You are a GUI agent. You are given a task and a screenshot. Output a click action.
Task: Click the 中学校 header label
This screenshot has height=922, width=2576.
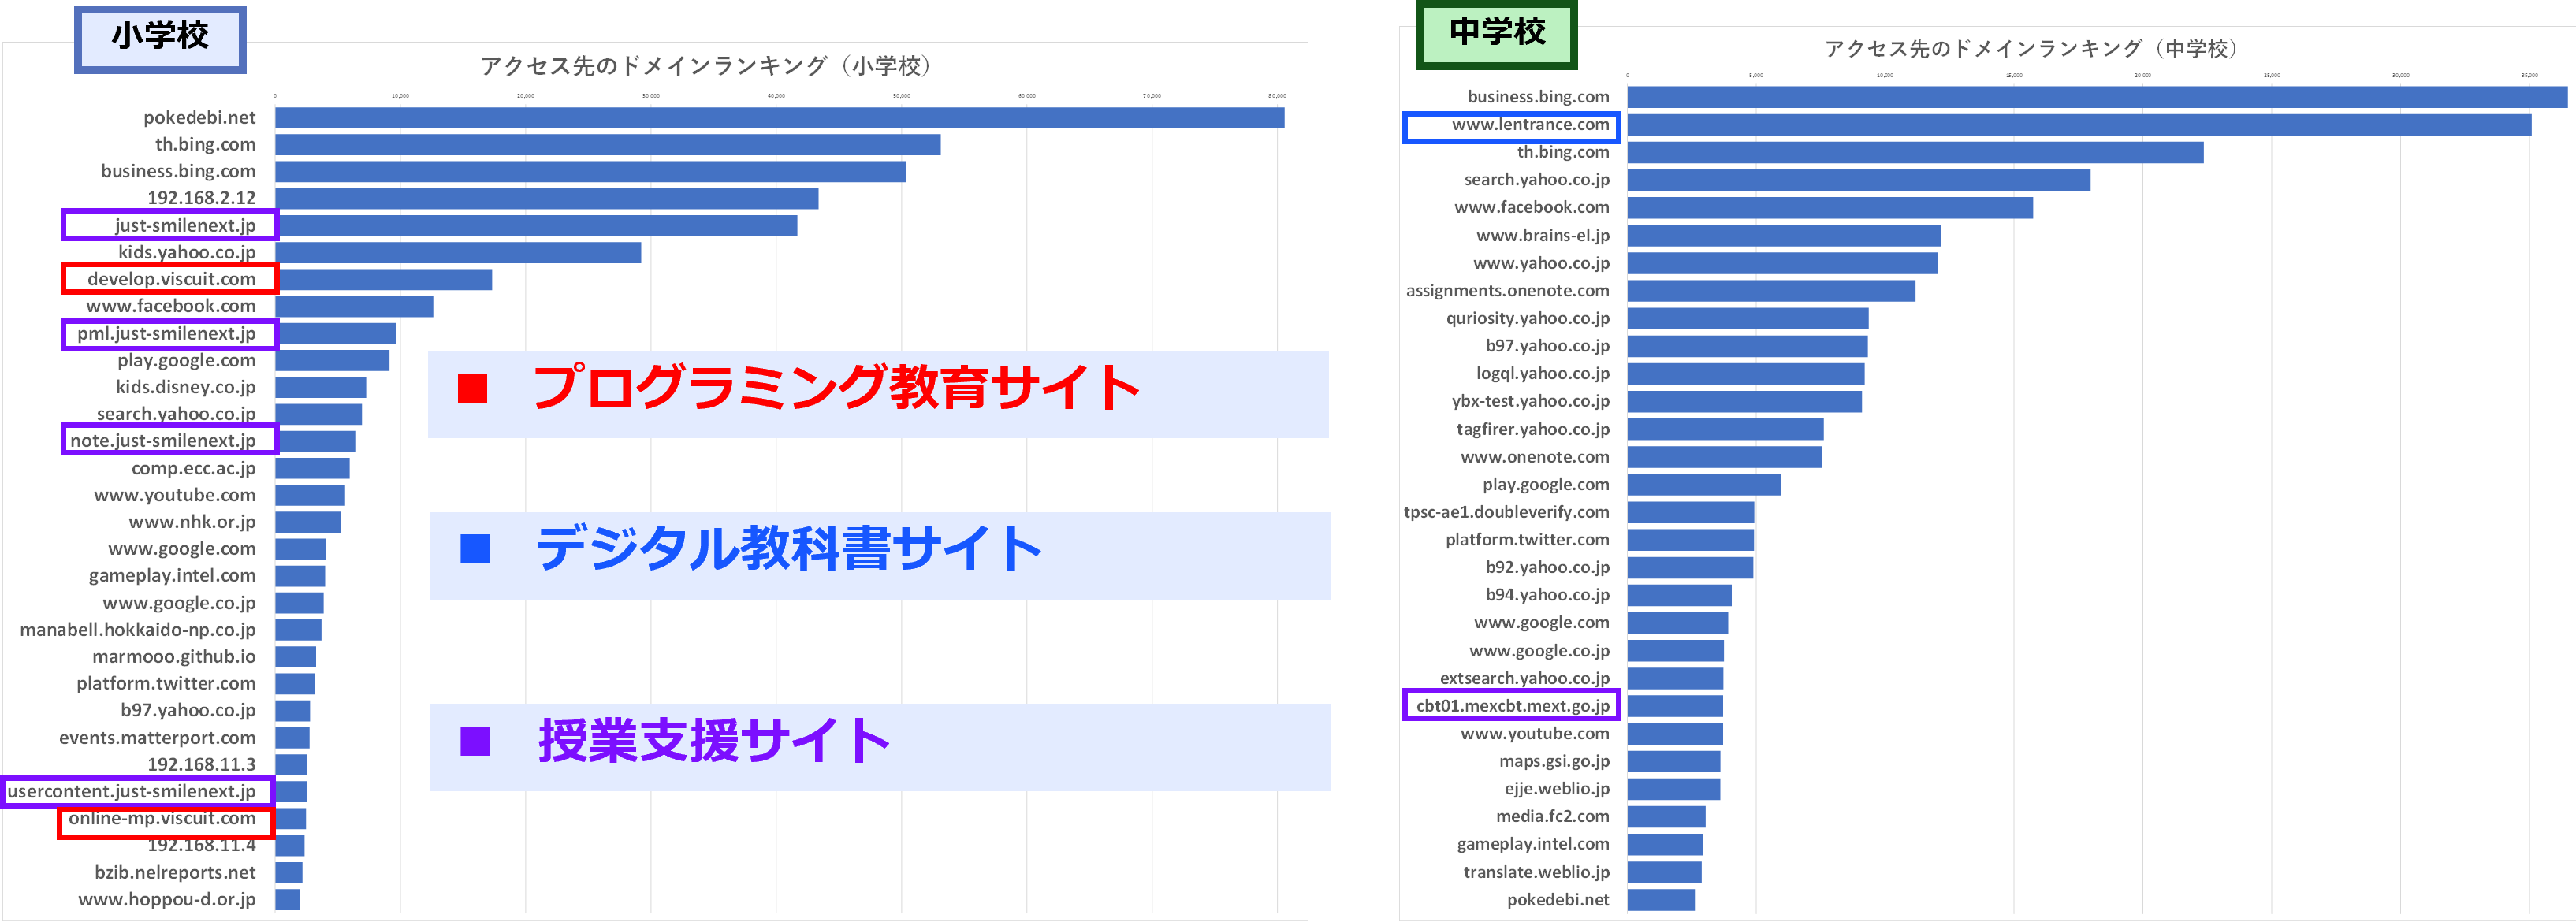pos(1497,34)
